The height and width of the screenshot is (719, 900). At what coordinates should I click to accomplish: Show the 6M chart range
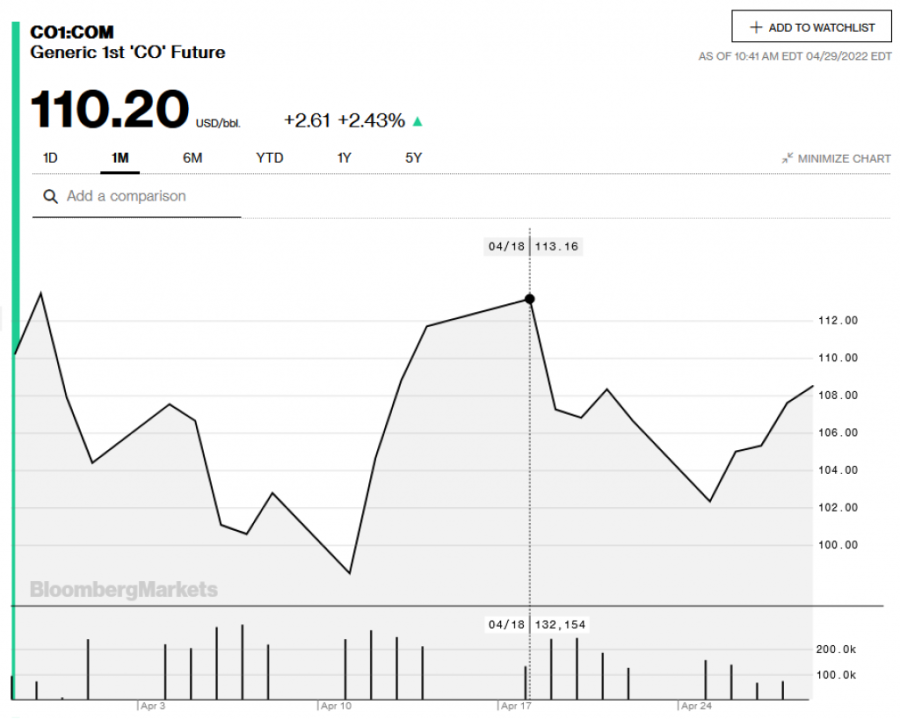[x=193, y=158]
